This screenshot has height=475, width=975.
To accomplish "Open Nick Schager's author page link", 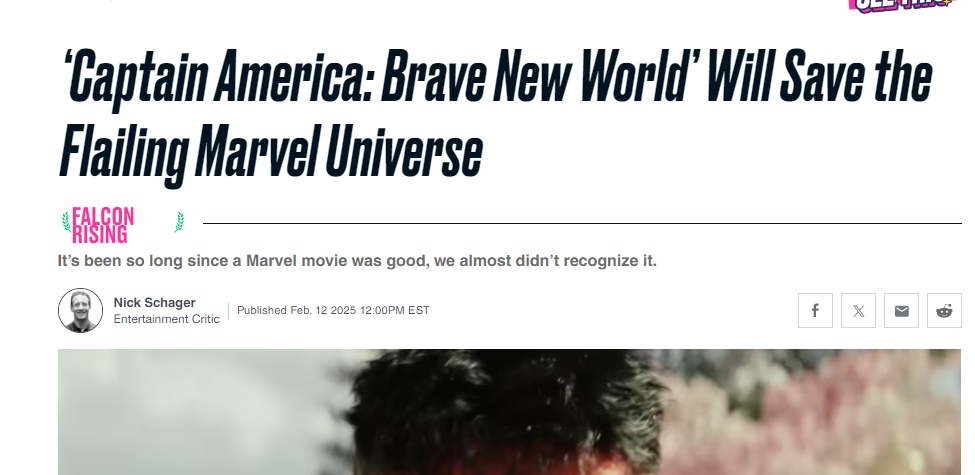I will click(154, 302).
